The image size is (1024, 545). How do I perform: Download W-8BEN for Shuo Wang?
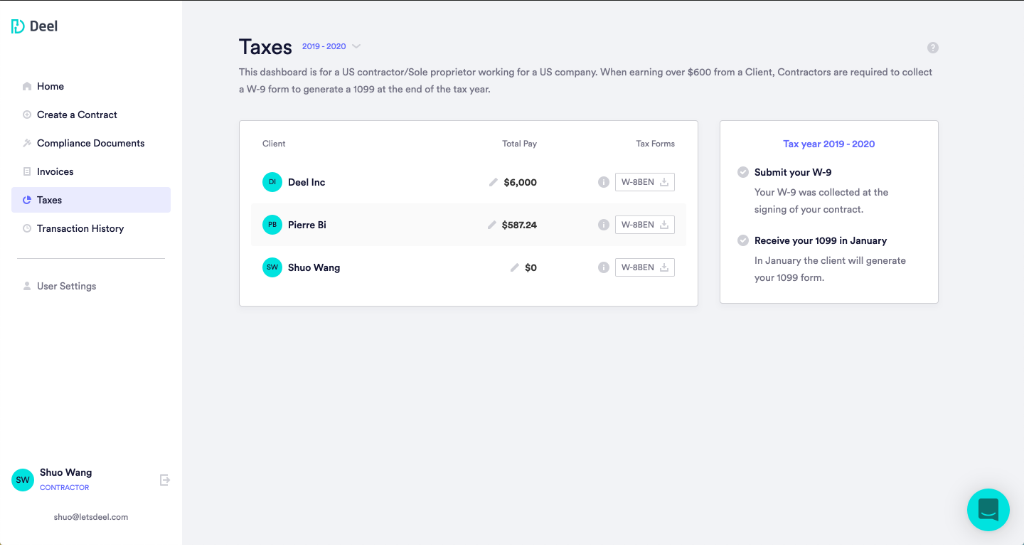[645, 268]
